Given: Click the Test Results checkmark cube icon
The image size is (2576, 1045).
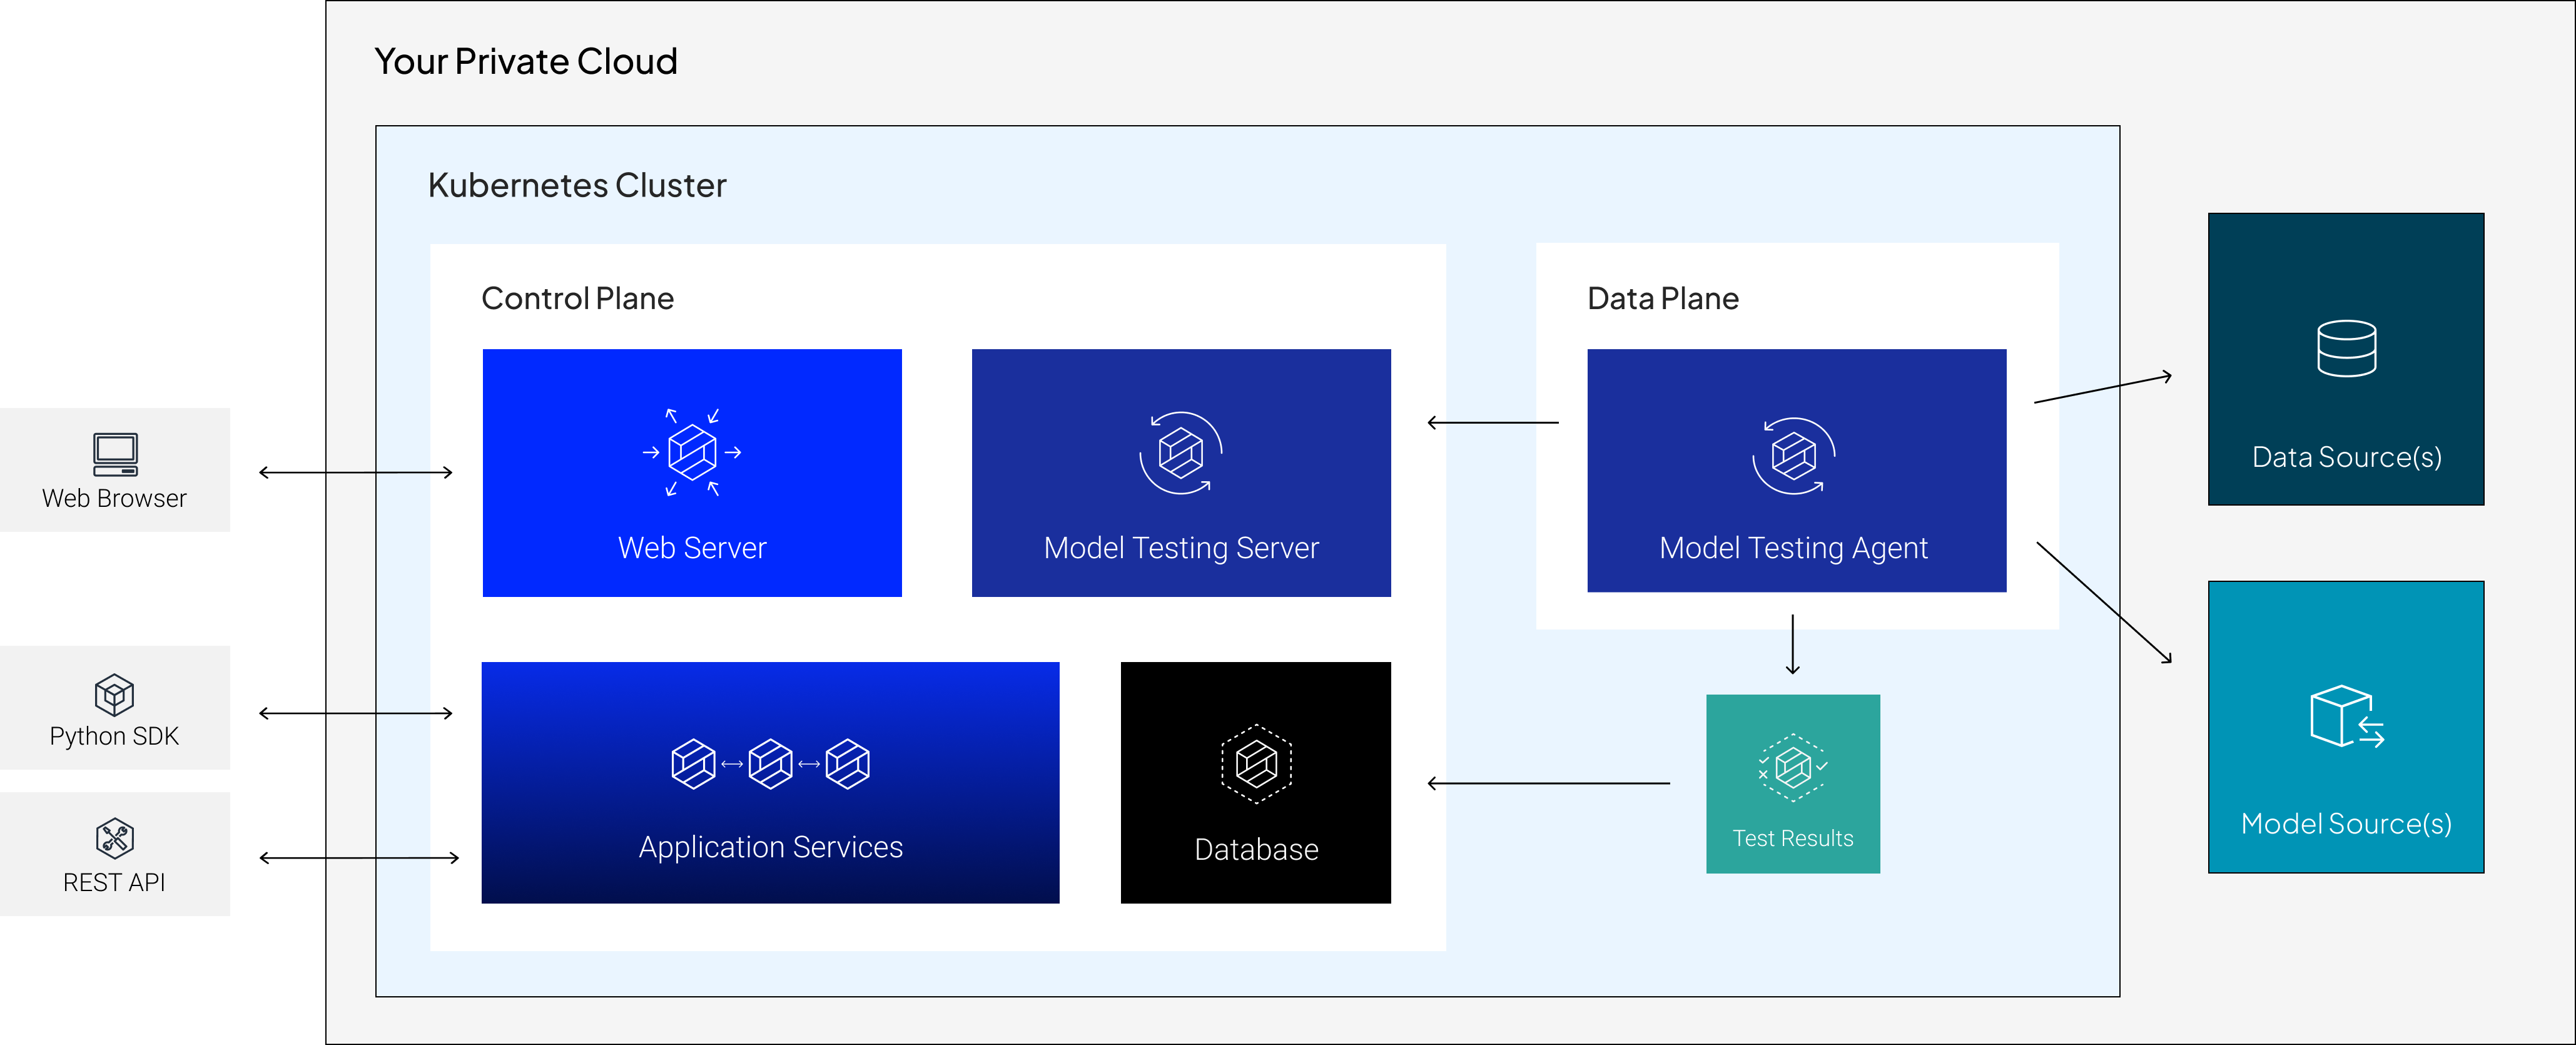Looking at the screenshot, I should tap(1792, 768).
